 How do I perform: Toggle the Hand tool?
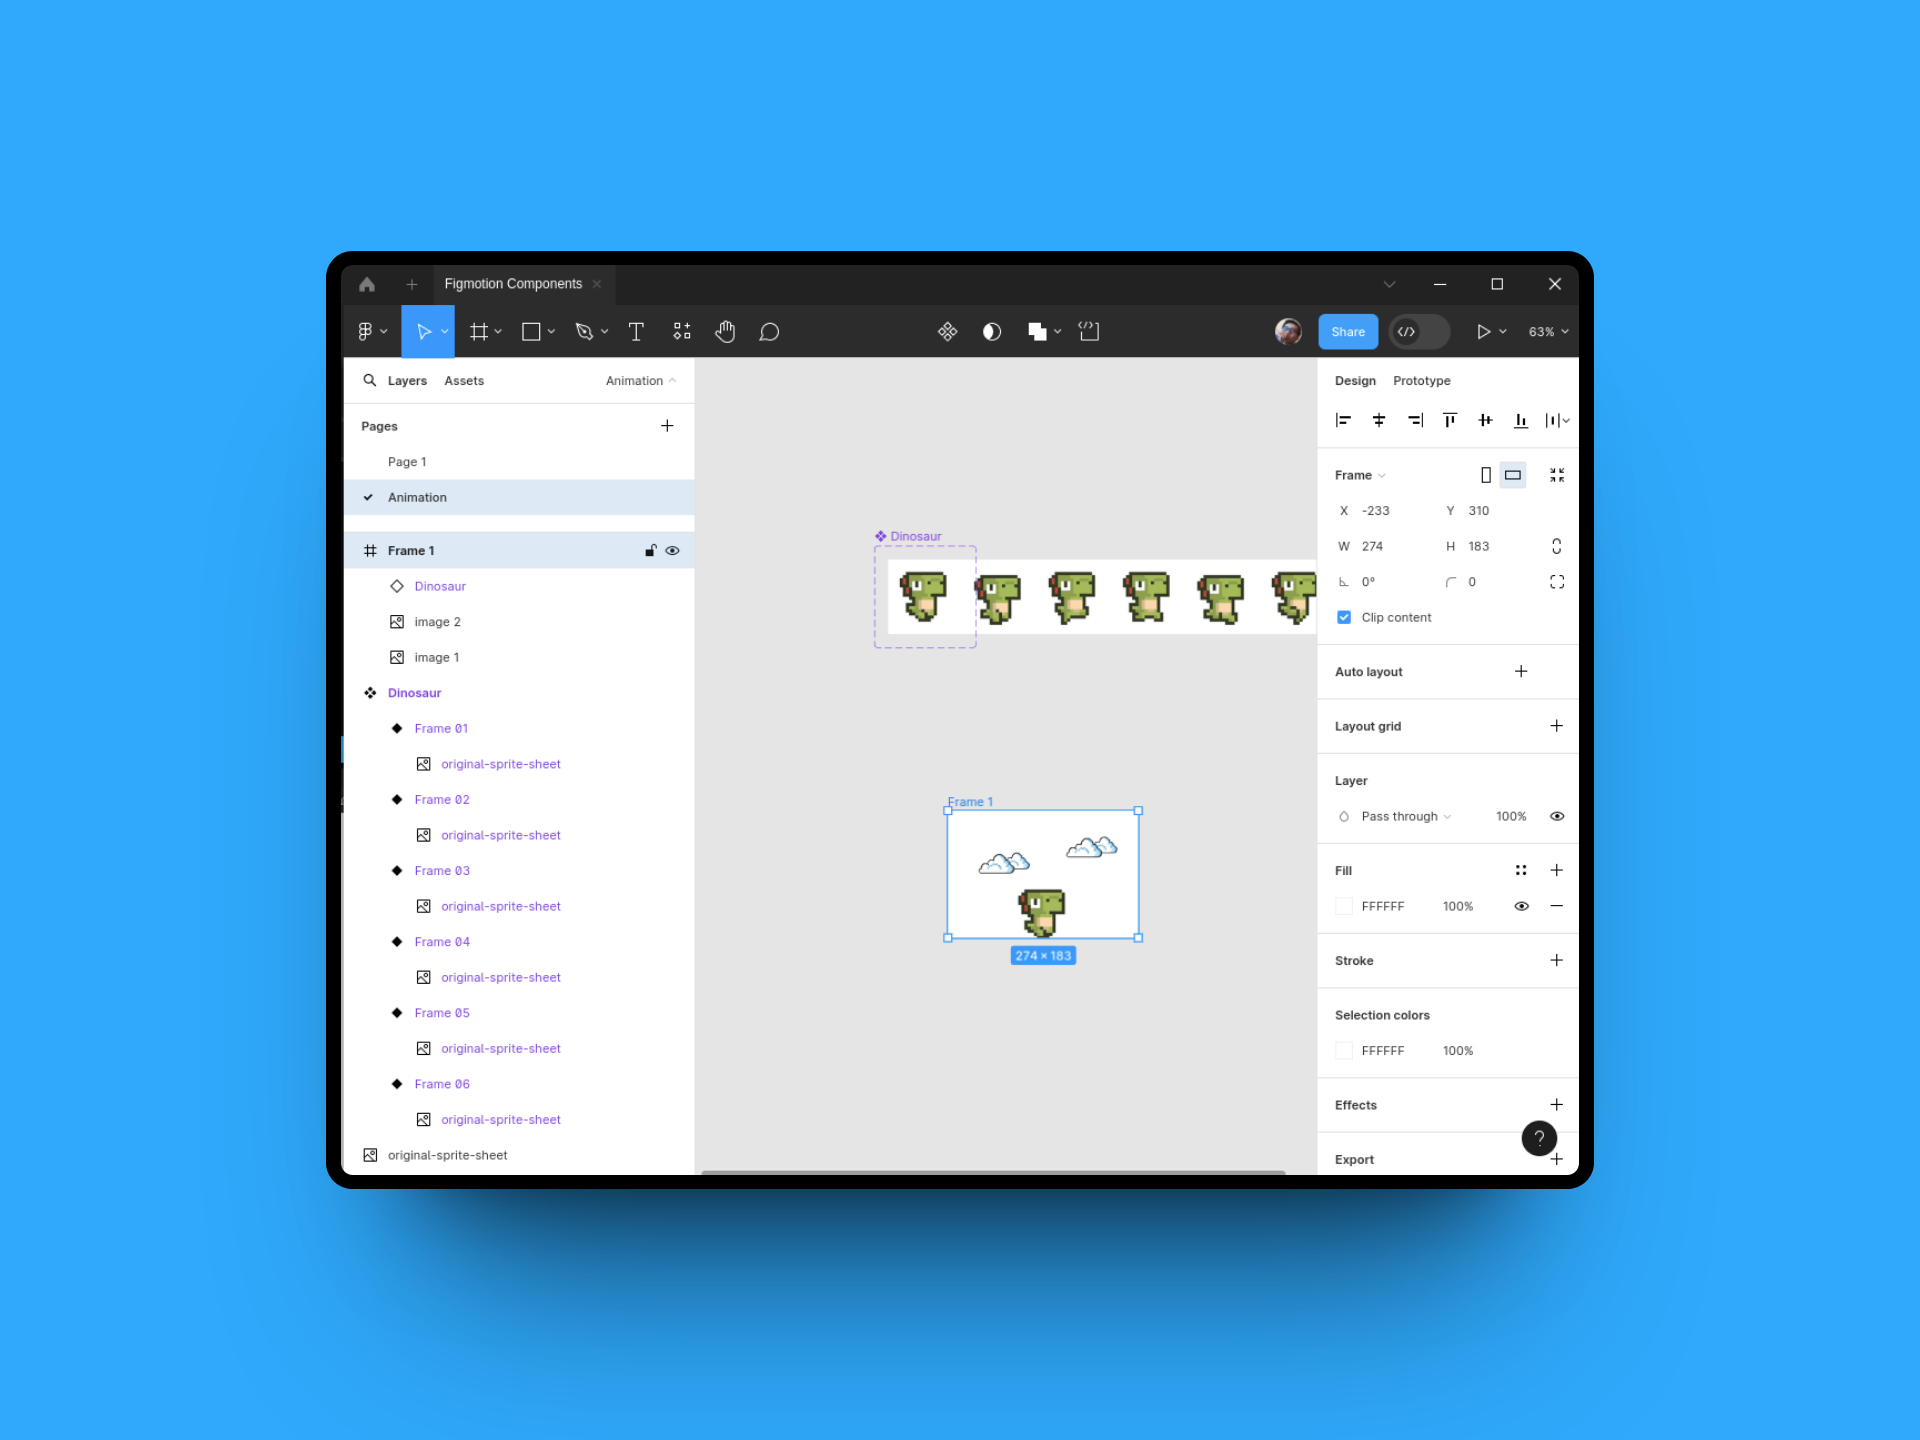726,331
